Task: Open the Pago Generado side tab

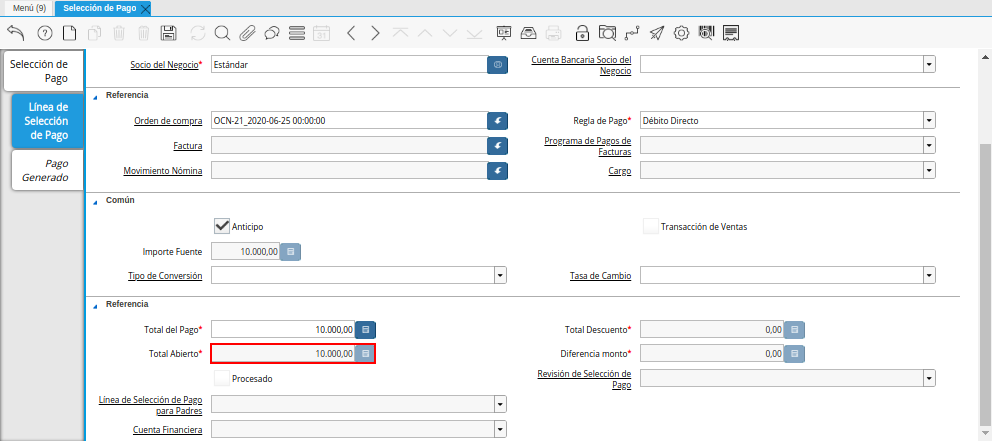Action: point(48,170)
